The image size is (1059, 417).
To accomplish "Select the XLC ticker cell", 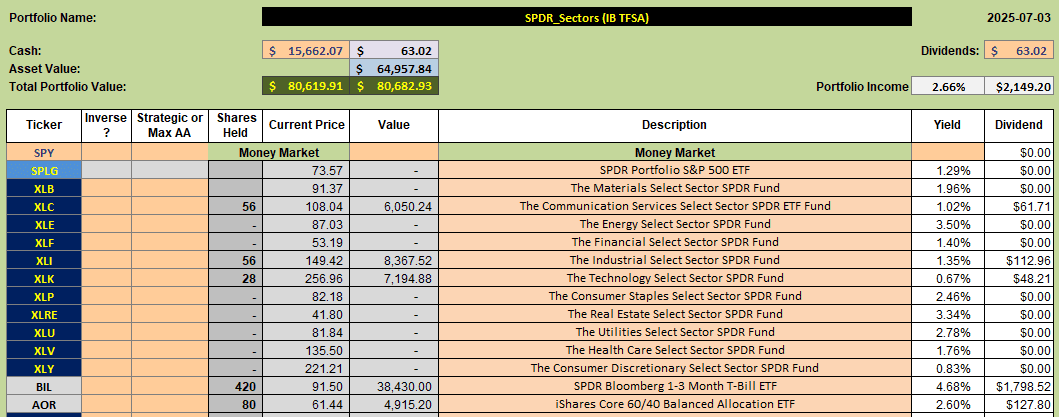I will [x=44, y=206].
